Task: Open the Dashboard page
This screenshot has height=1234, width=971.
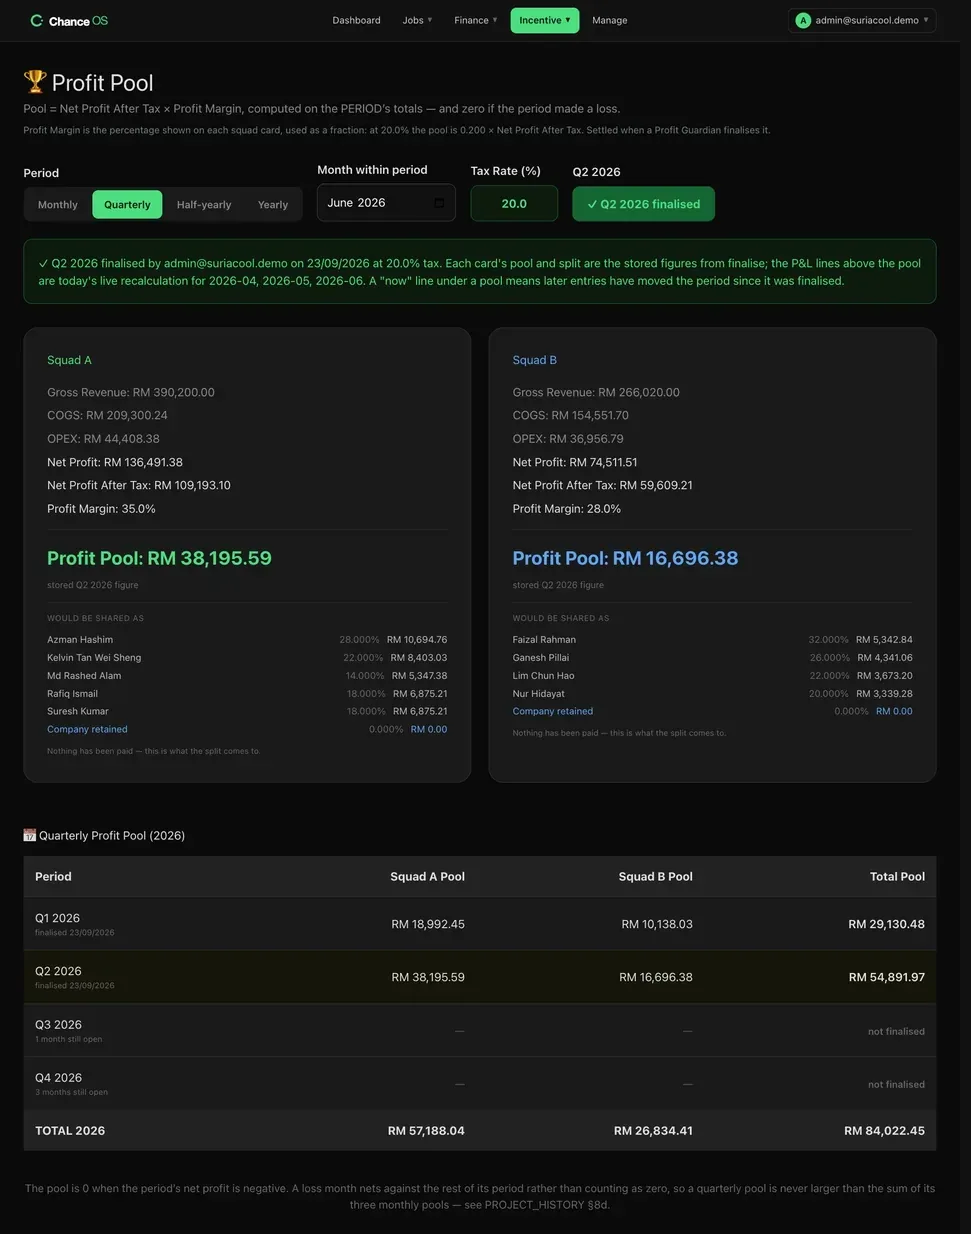Action: point(357,20)
